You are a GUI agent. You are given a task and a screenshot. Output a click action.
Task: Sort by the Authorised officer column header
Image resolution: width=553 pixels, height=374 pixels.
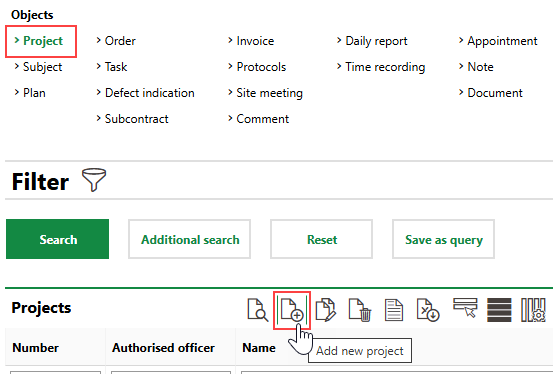point(163,348)
